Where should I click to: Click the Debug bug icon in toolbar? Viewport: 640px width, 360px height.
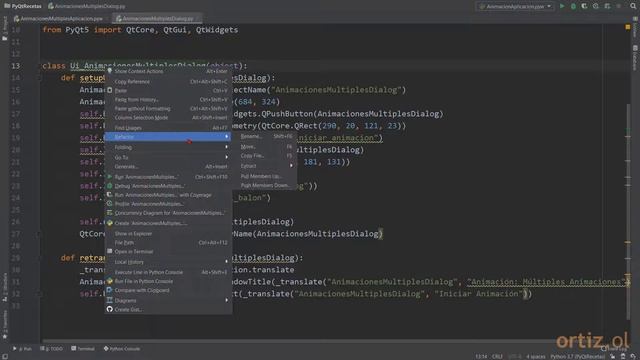pos(573,6)
